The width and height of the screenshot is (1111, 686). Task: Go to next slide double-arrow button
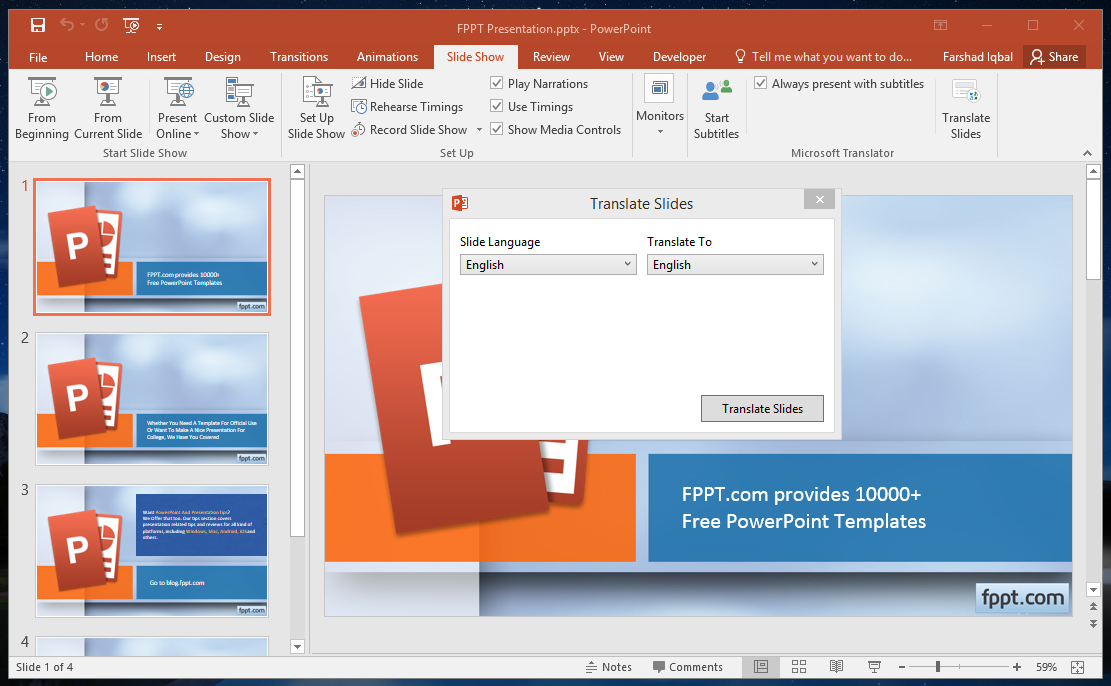tap(1093, 624)
